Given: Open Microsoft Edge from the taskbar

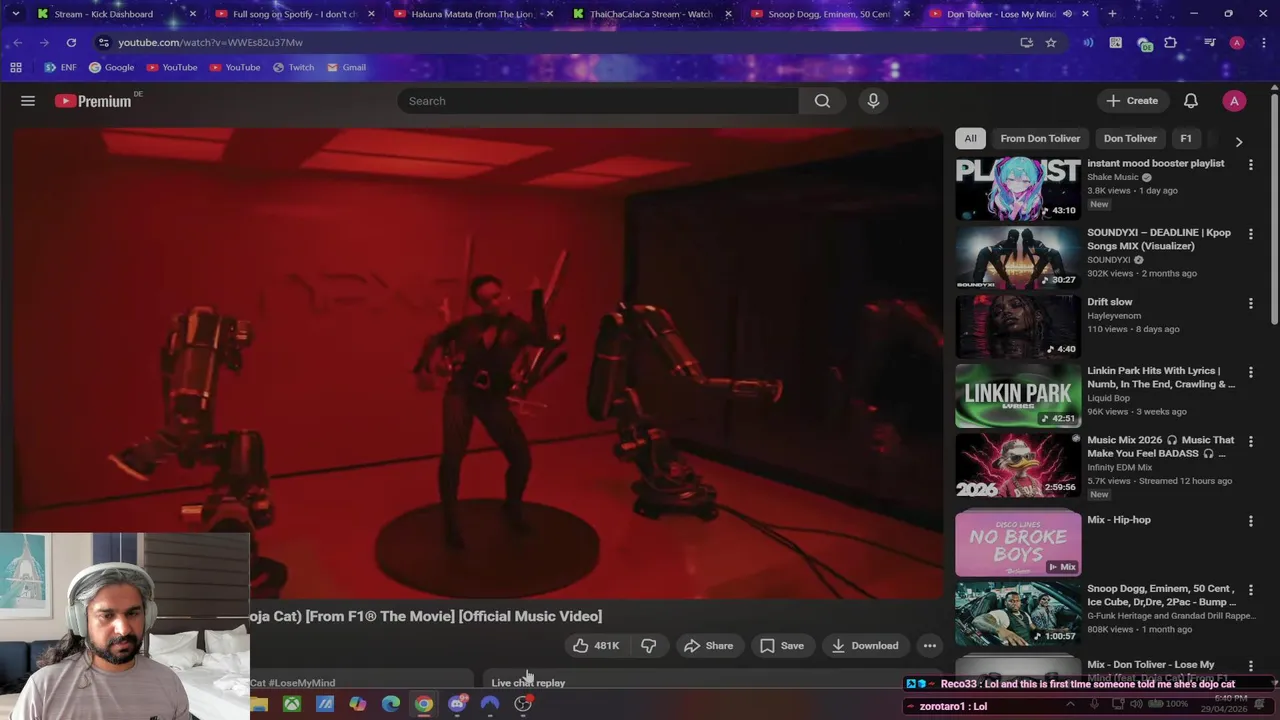Looking at the screenshot, I should [391, 704].
